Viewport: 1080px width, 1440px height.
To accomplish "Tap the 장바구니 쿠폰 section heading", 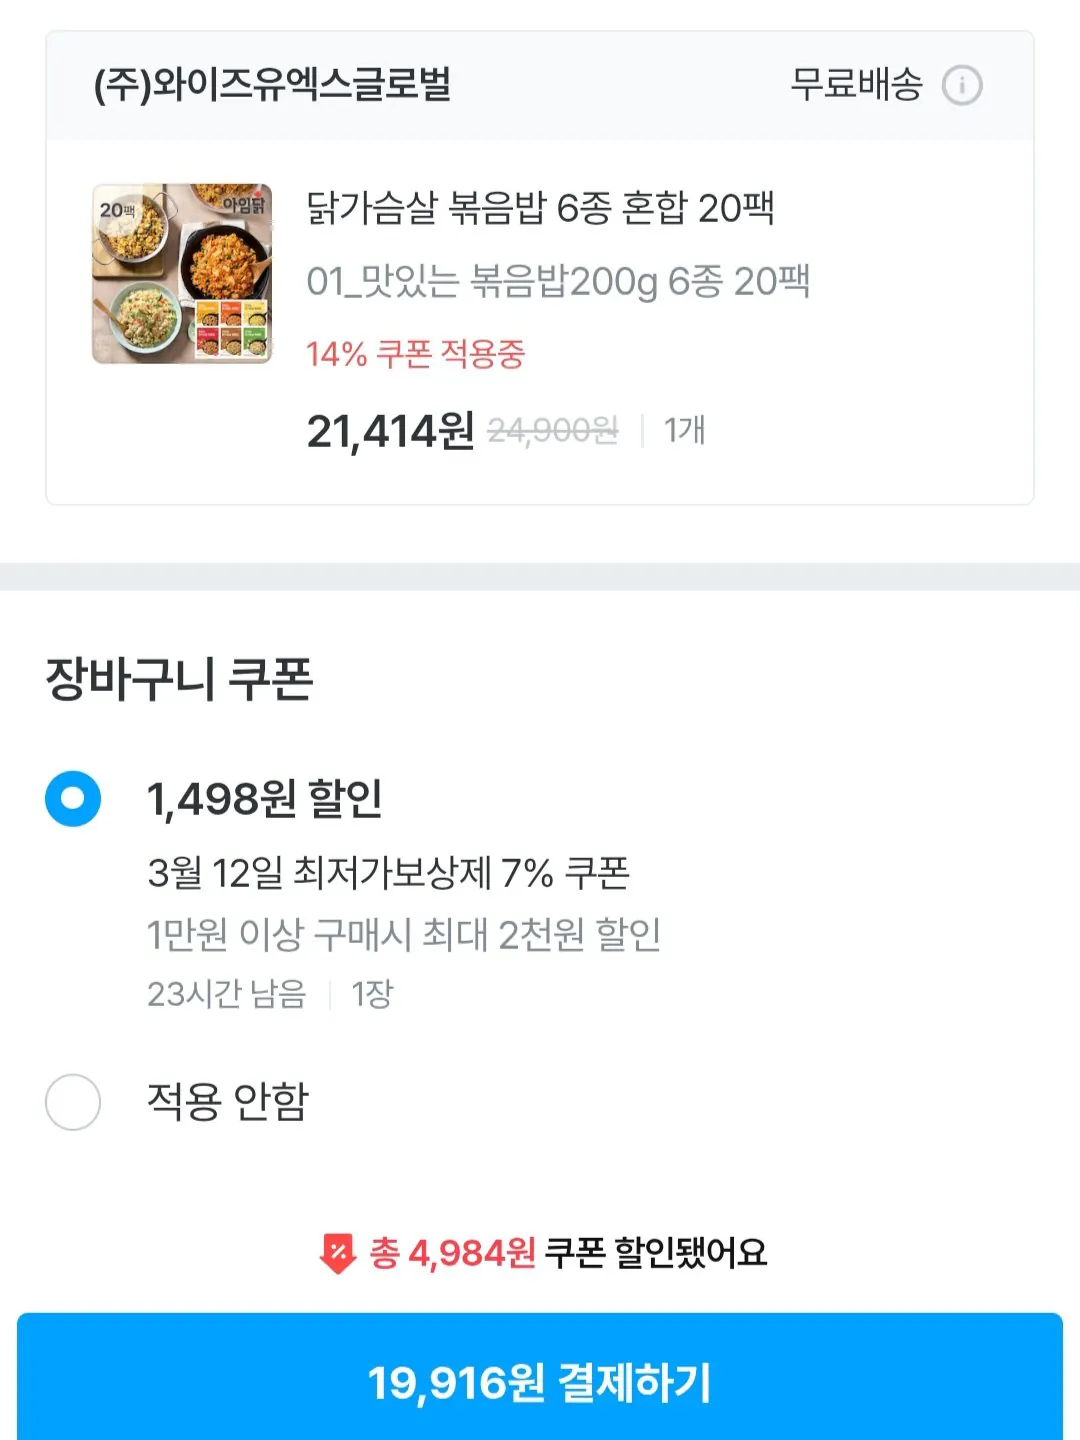I will [x=180, y=679].
